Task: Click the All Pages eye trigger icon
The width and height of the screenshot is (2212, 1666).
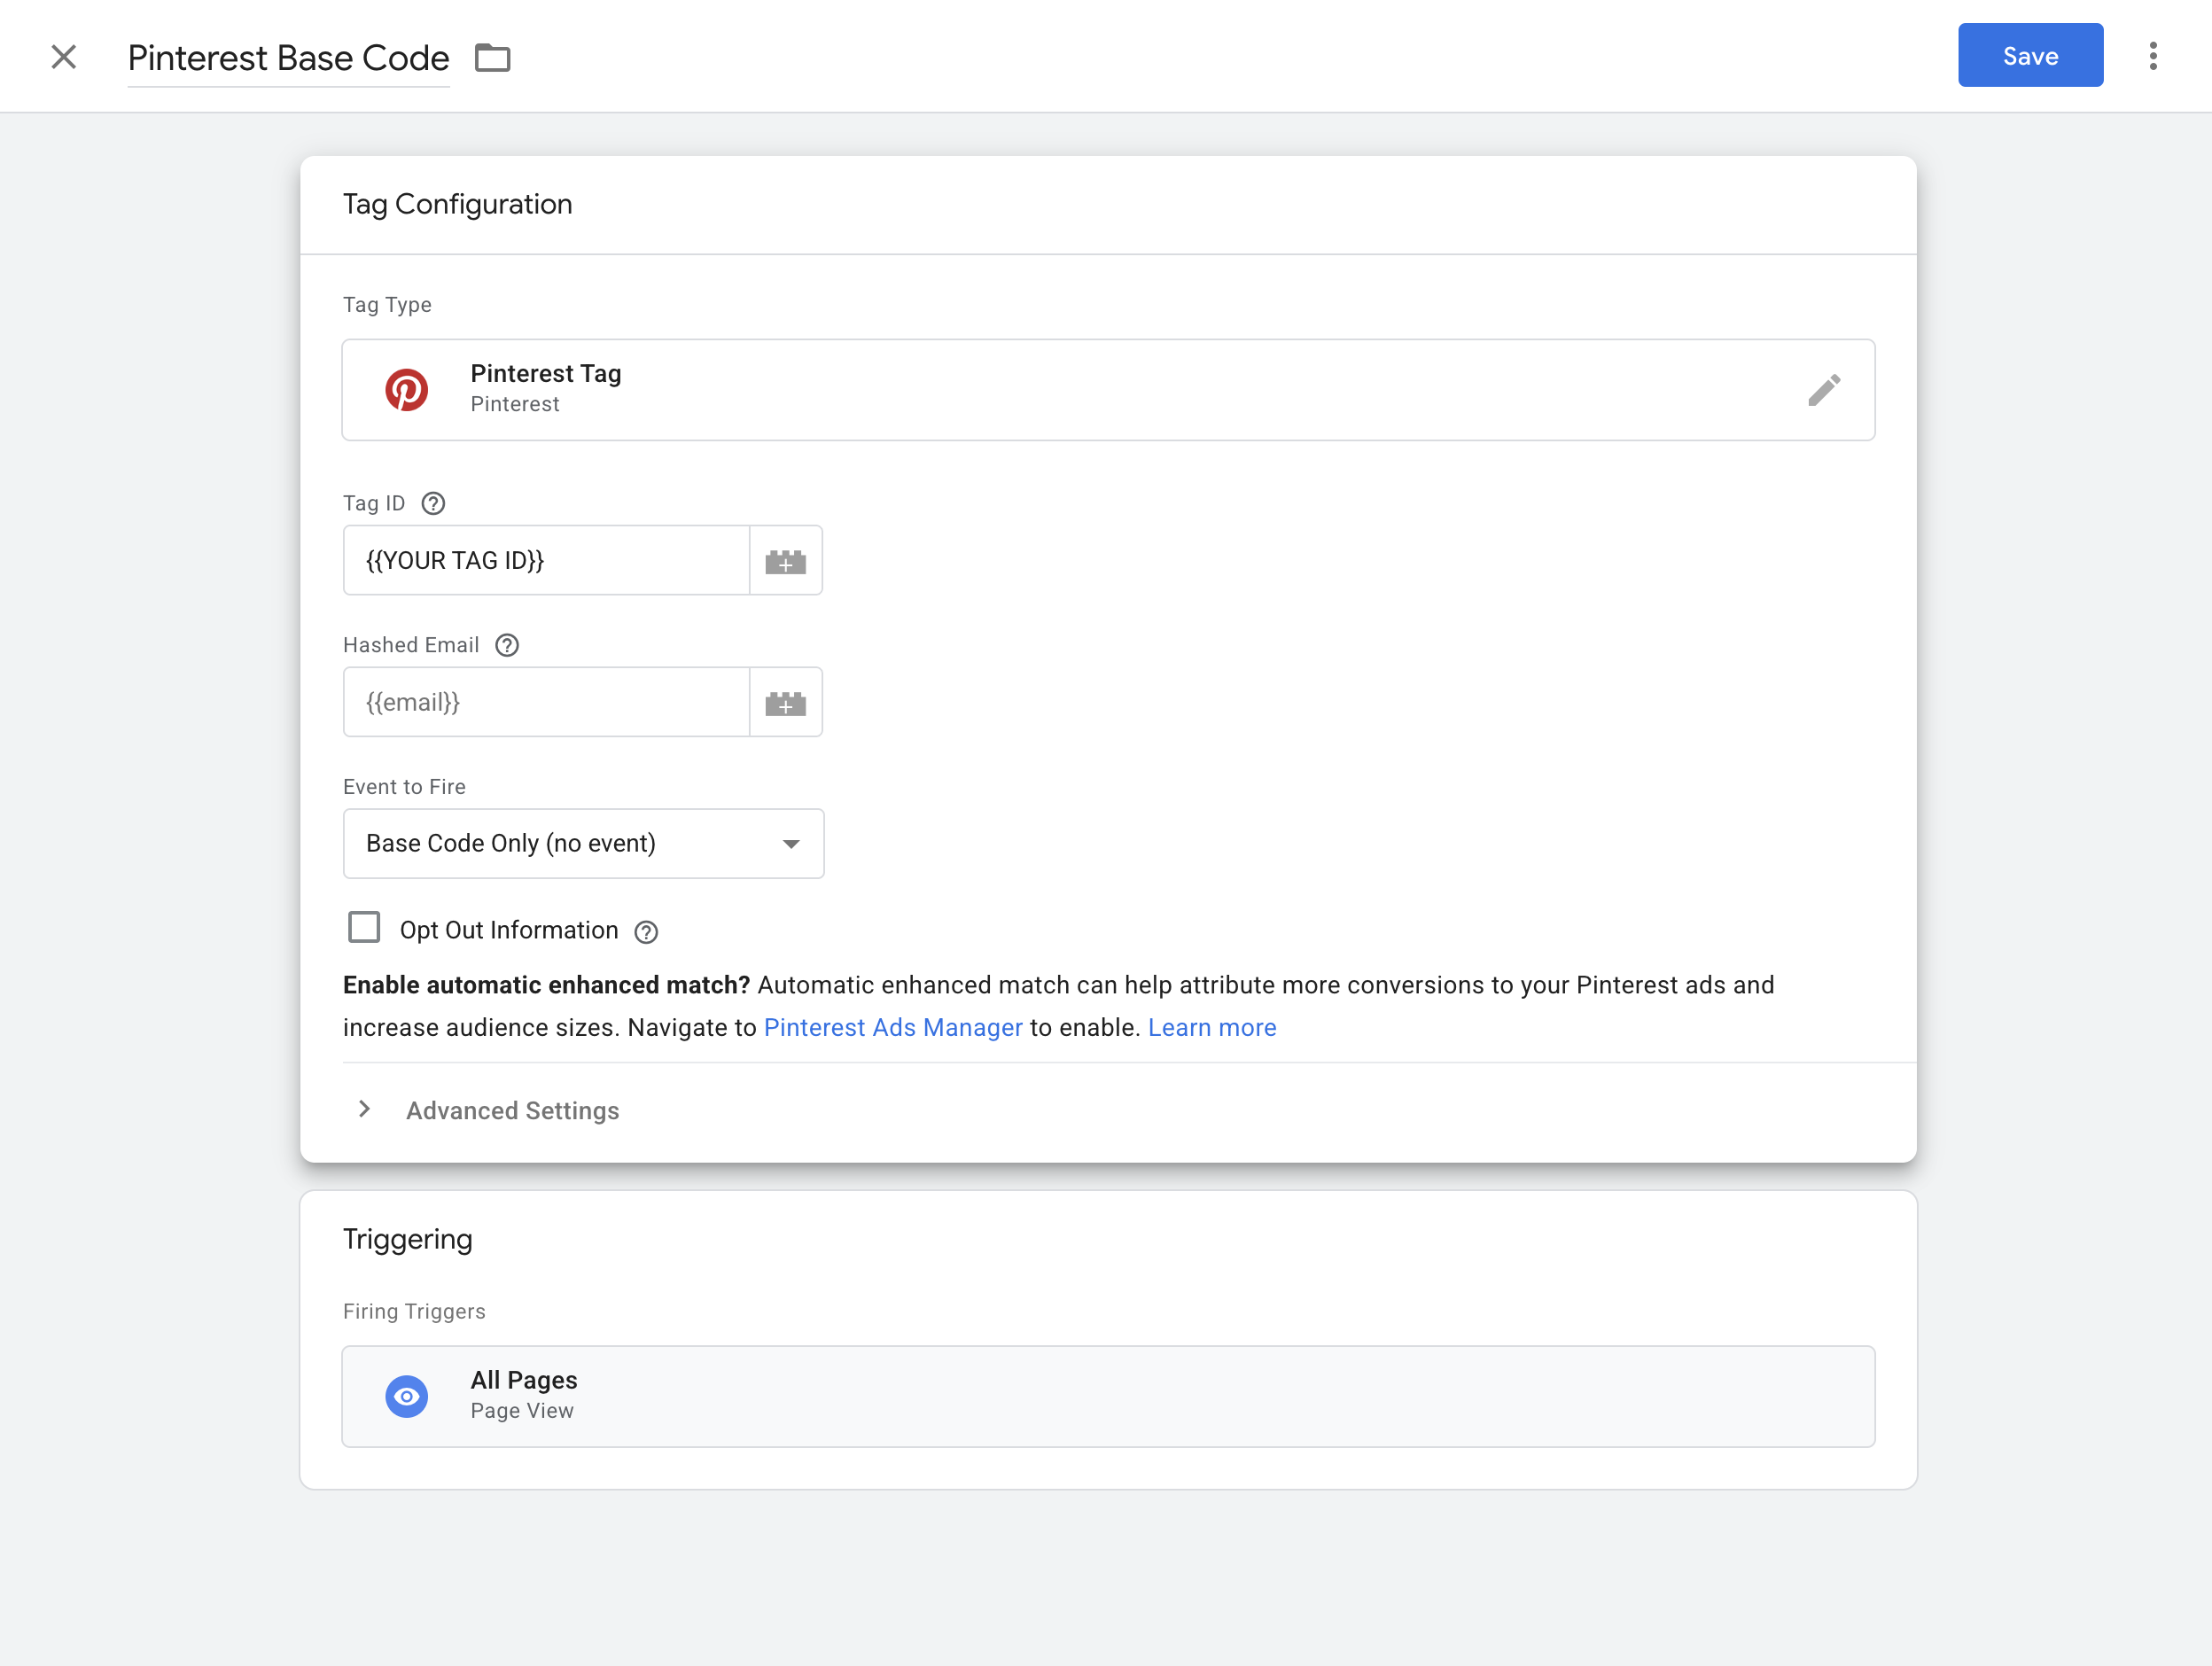Action: click(407, 1396)
